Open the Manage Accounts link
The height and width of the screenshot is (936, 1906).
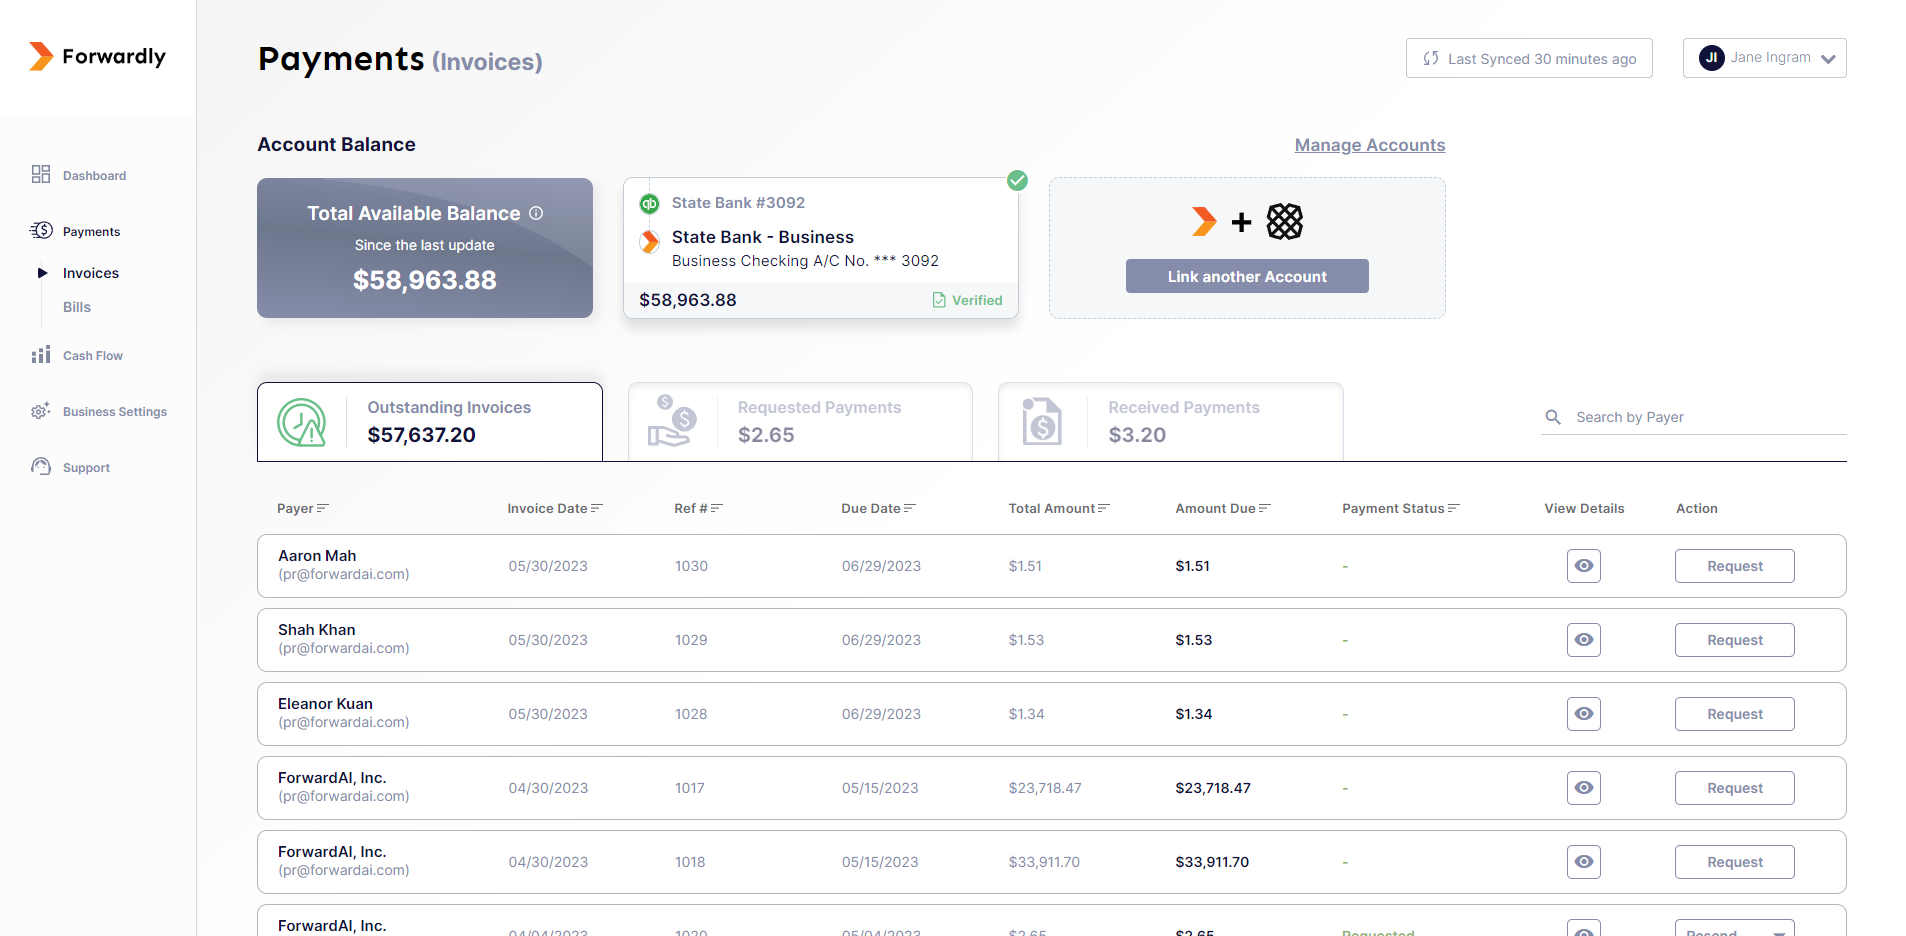point(1369,145)
